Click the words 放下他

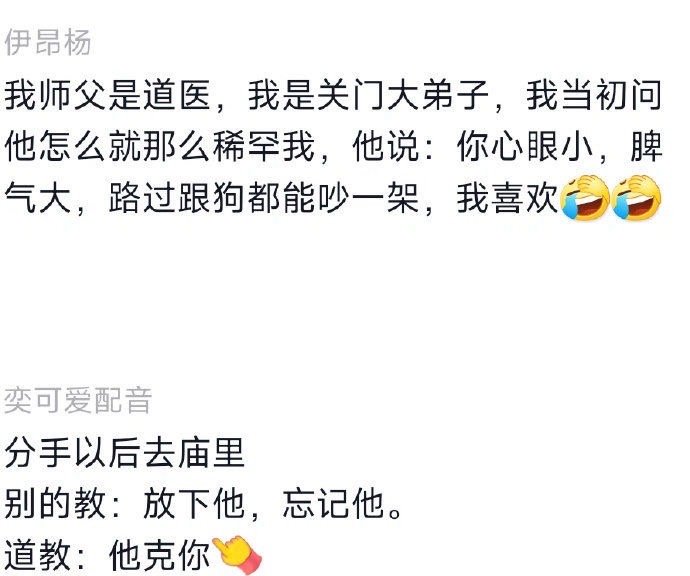194,503
